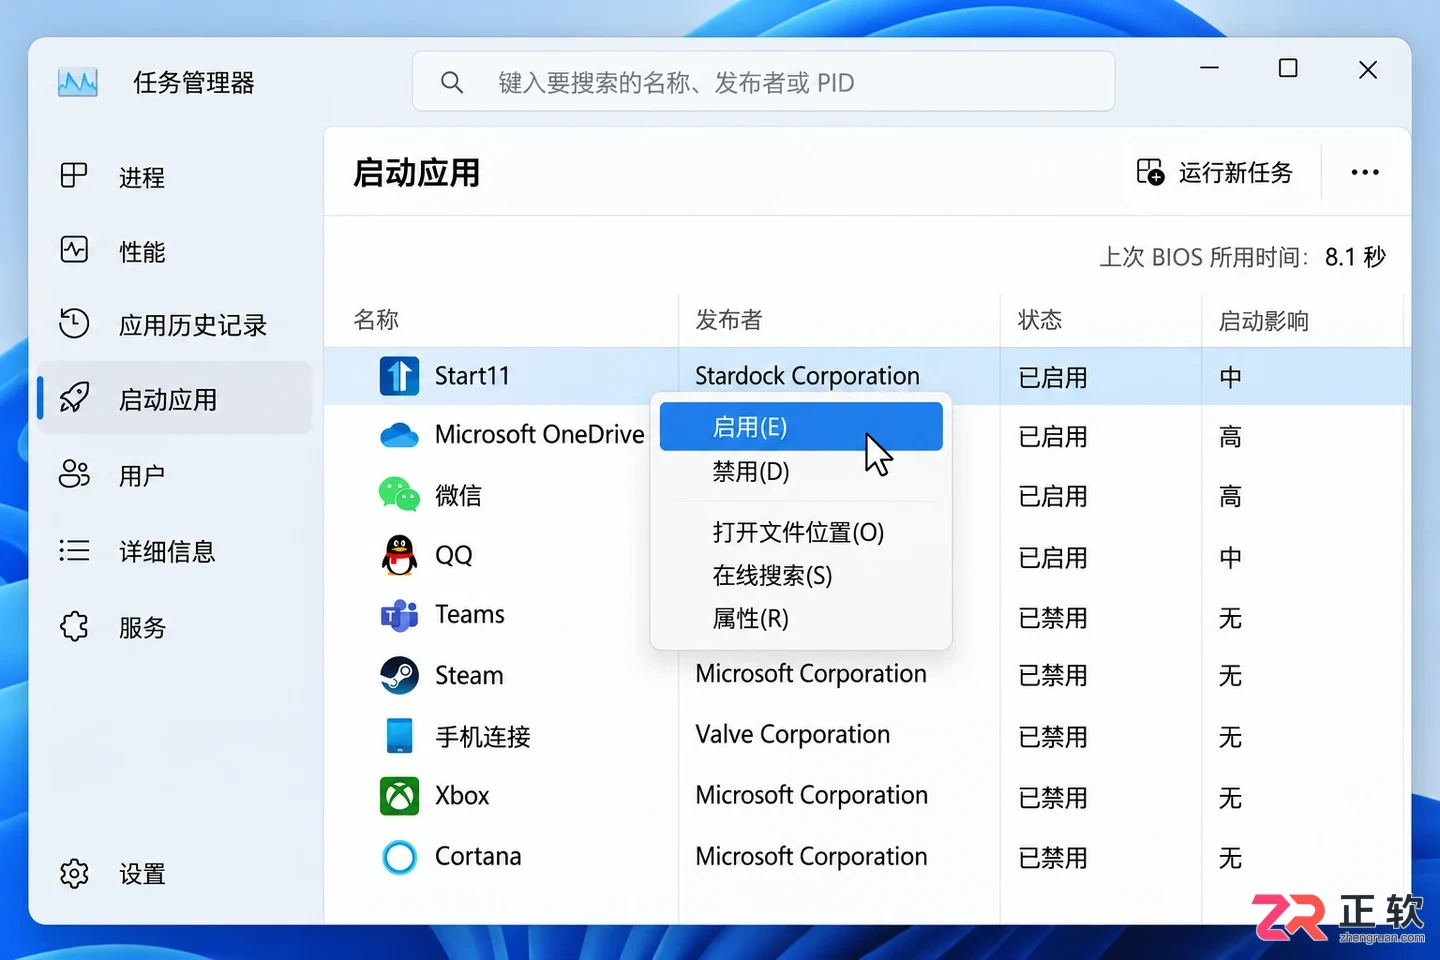1440x960 pixels.
Task: Sort by the 名称 column header
Action: (x=376, y=320)
